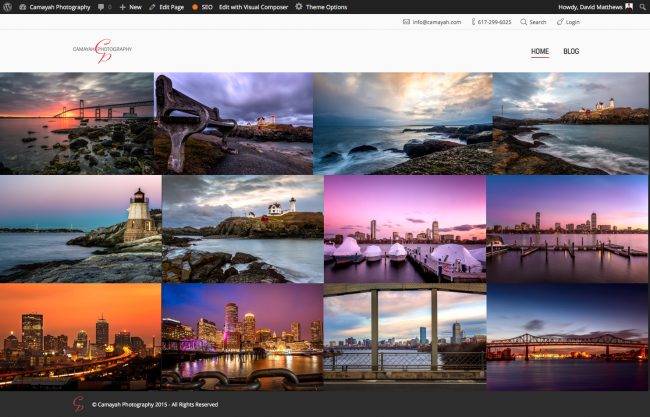This screenshot has width=650, height=417.
Task: Open the + New content menu
Action: 131,7
